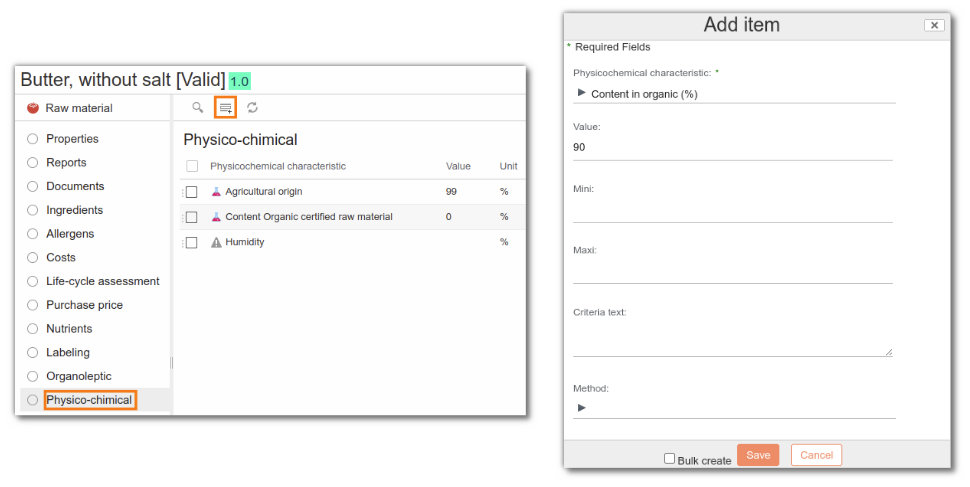Enable the Bulk create checkbox
This screenshot has width=970, height=487.
pos(670,459)
